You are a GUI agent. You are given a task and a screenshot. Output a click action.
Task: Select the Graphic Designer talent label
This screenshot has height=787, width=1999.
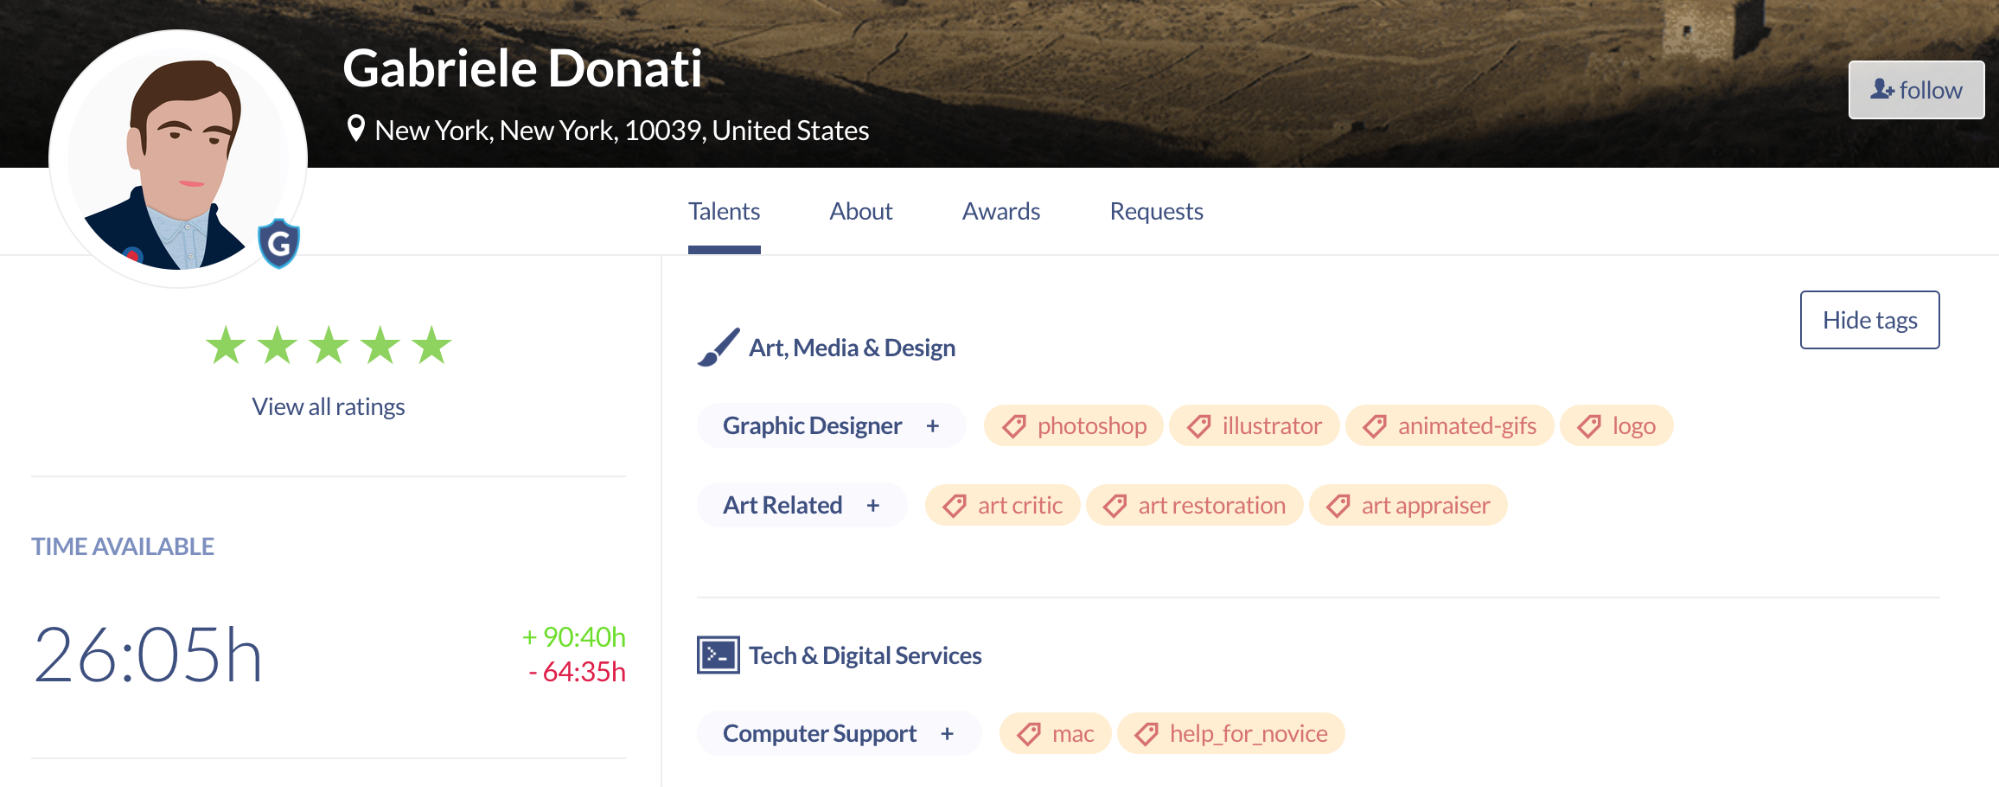click(812, 426)
